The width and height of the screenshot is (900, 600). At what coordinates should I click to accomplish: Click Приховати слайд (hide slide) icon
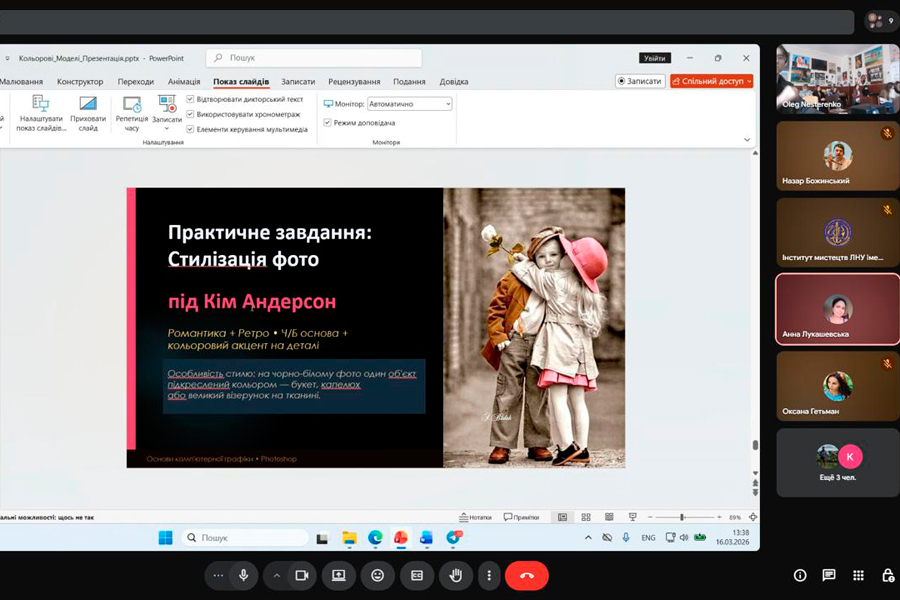(x=88, y=104)
